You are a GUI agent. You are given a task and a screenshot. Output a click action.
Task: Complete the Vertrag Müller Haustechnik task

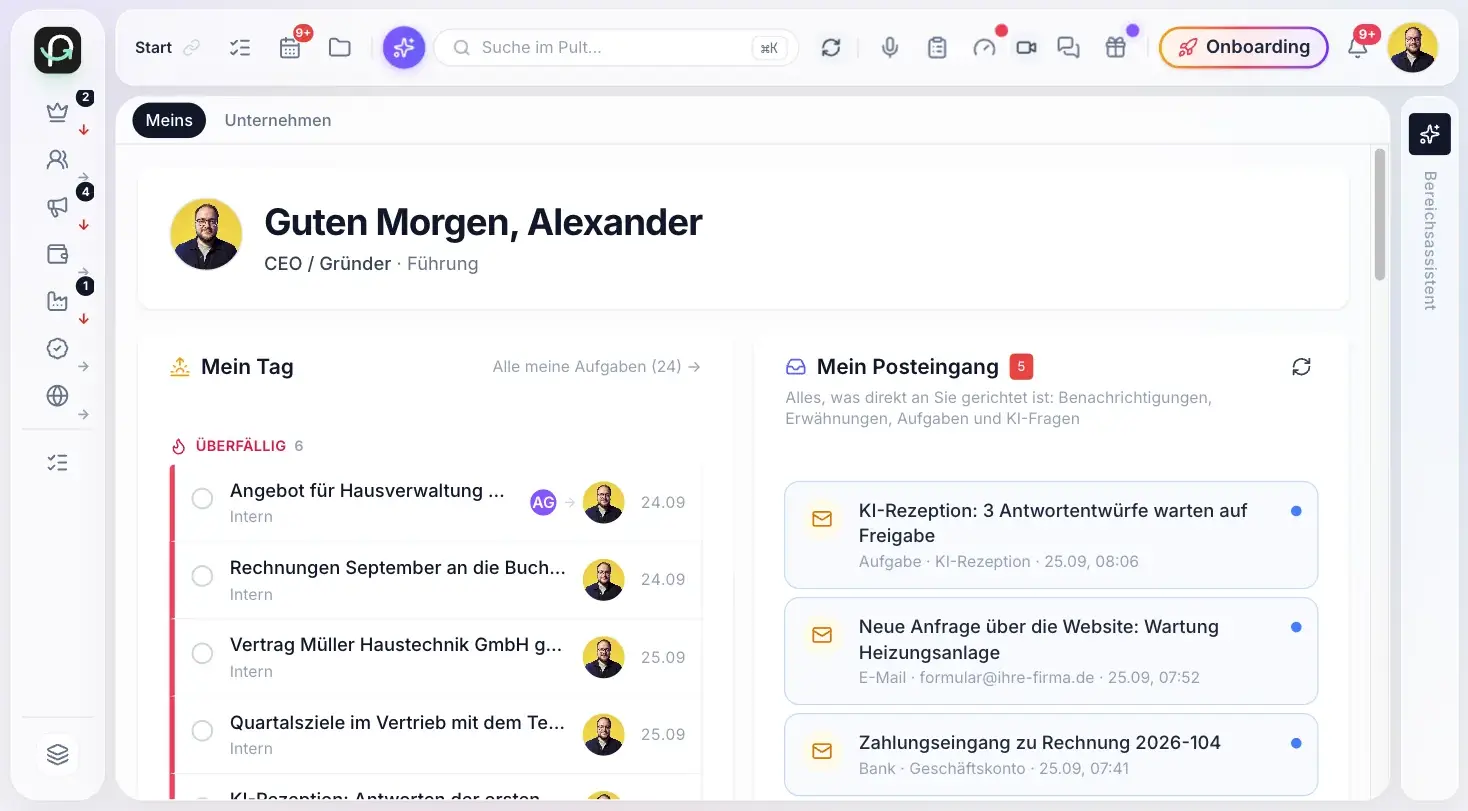[202, 653]
